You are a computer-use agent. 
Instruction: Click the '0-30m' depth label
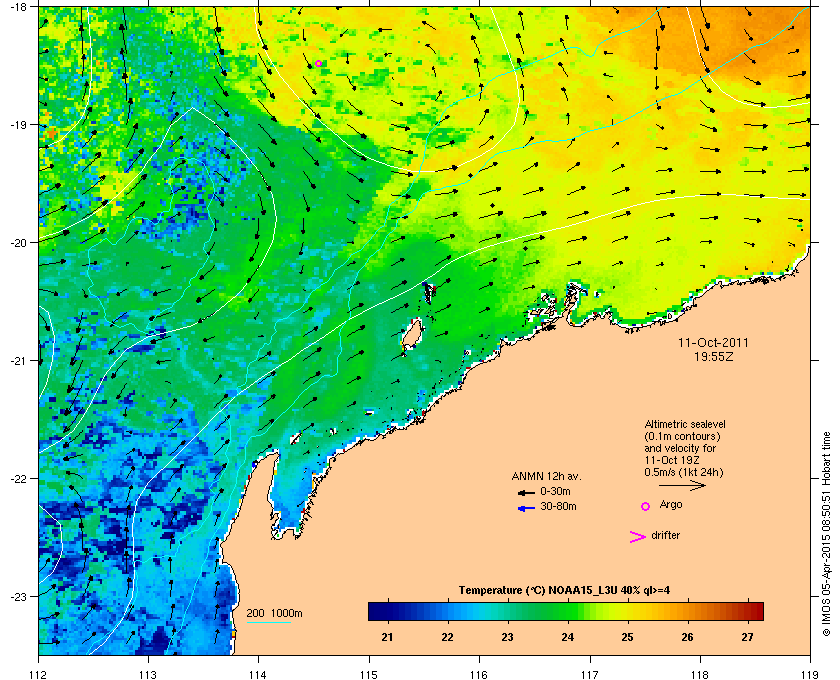click(555, 491)
